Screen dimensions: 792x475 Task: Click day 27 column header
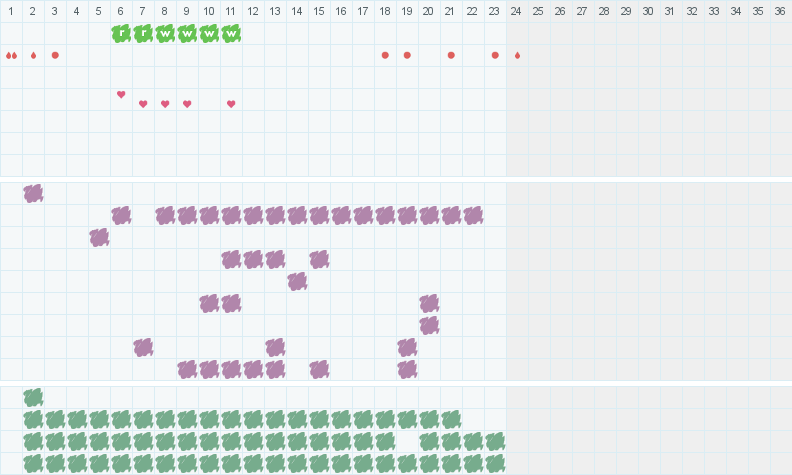coord(583,11)
